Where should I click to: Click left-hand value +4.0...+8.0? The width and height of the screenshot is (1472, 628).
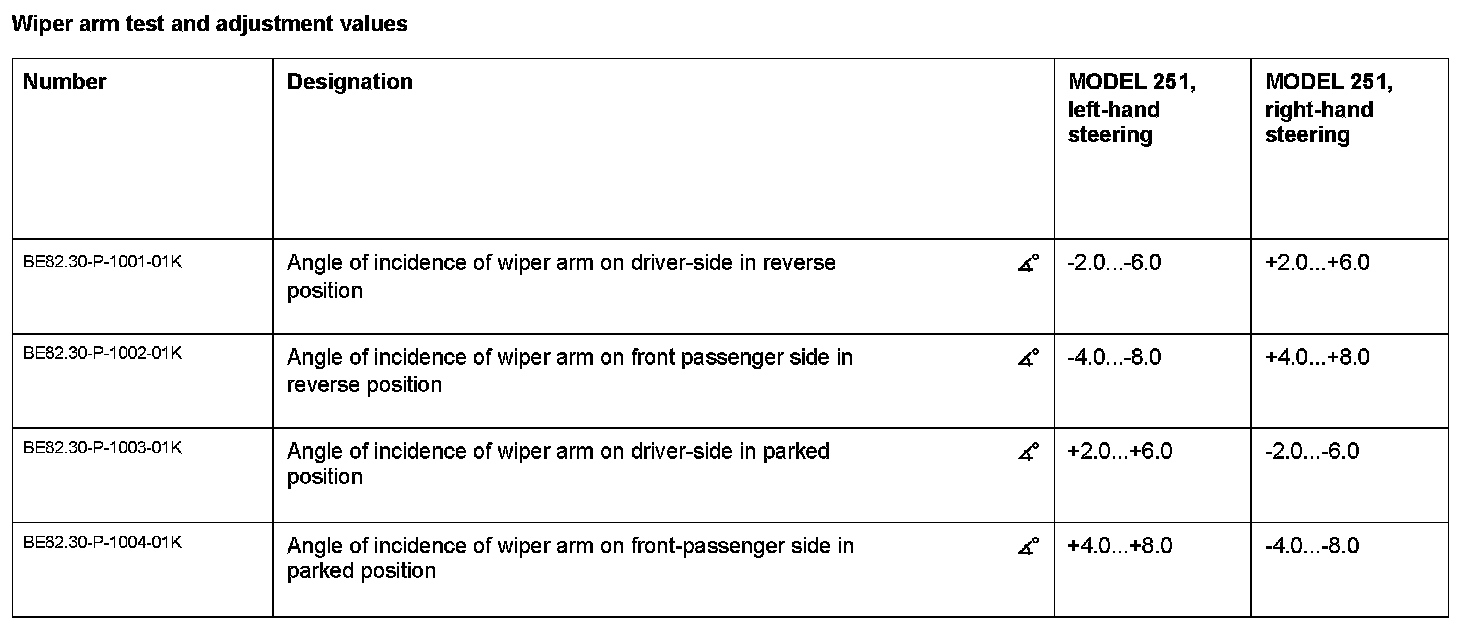coord(1120,546)
